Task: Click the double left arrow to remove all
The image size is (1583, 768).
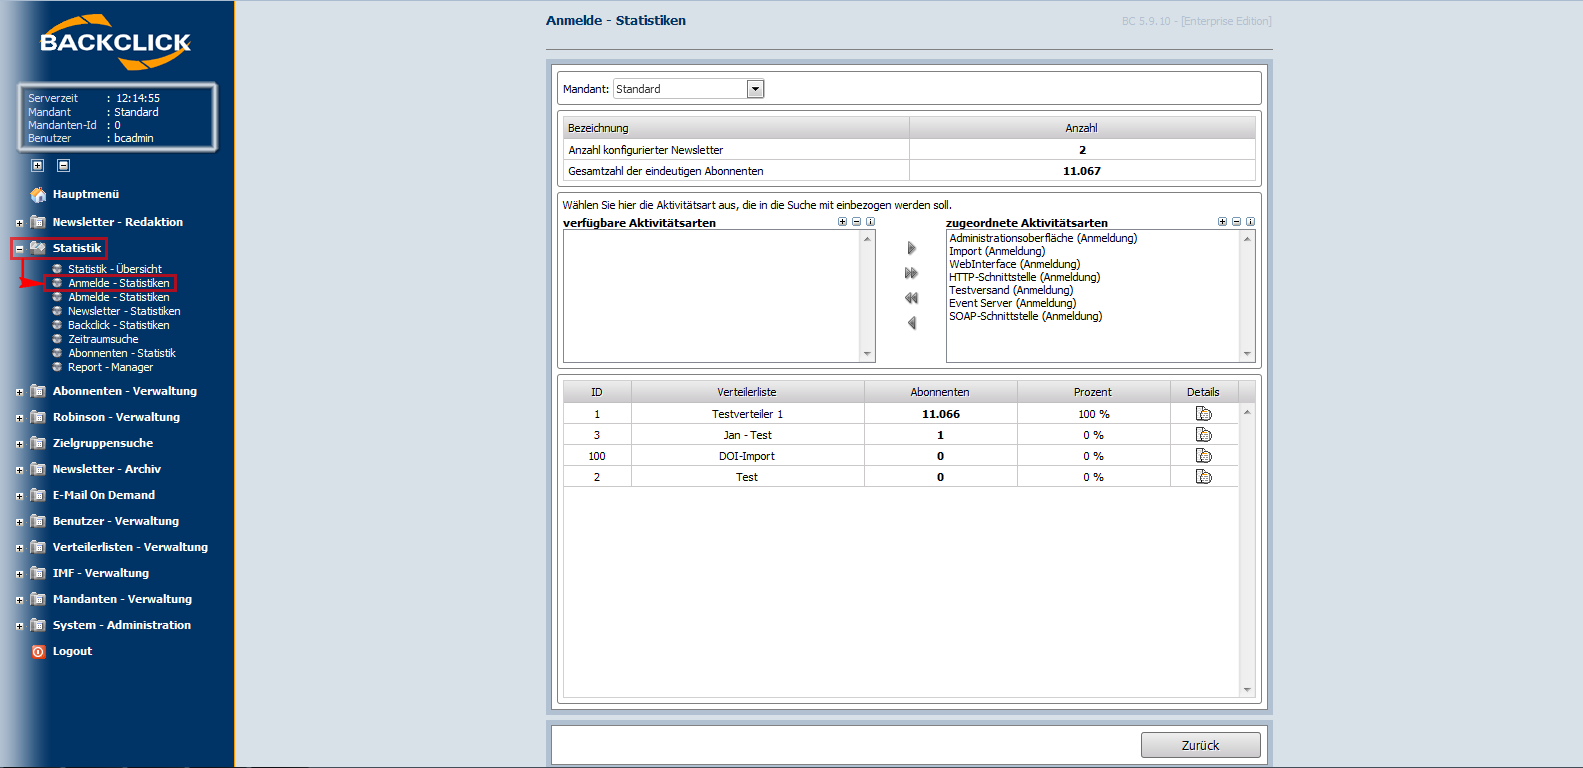Action: pos(911,298)
